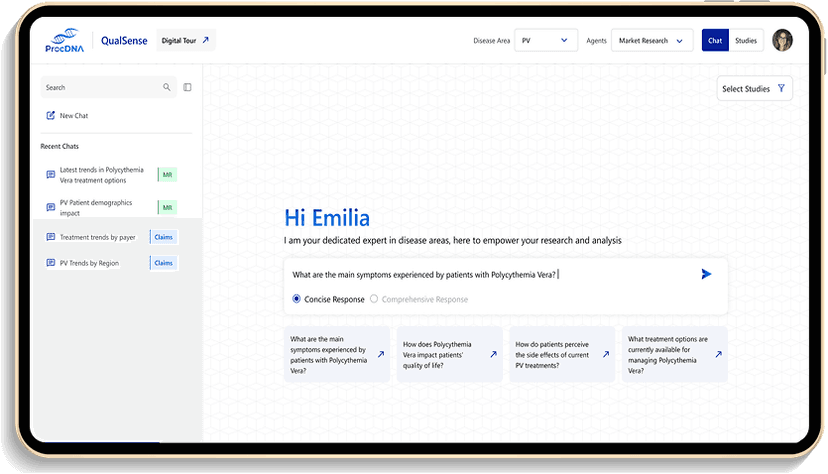The height and width of the screenshot is (474, 828).
Task: Click arrow icon on side effects card
Action: coord(606,354)
